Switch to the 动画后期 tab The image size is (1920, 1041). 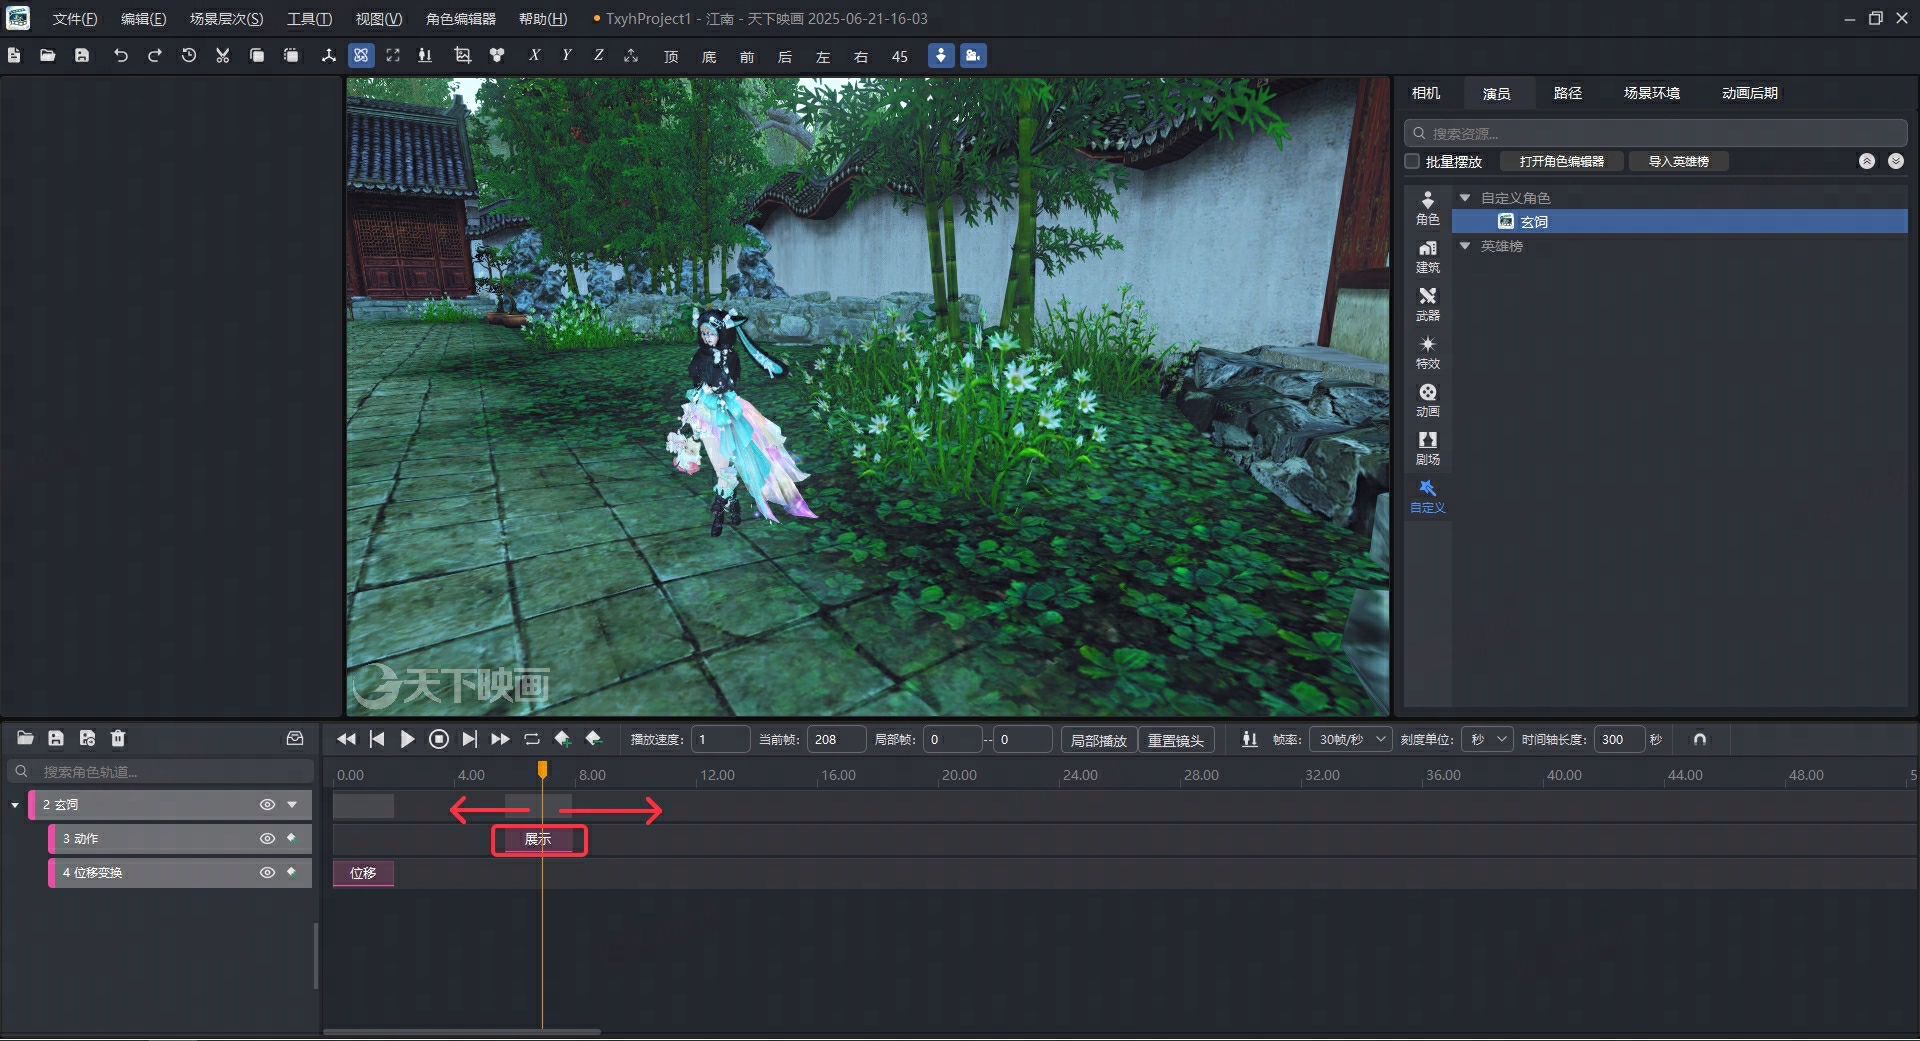pos(1750,93)
